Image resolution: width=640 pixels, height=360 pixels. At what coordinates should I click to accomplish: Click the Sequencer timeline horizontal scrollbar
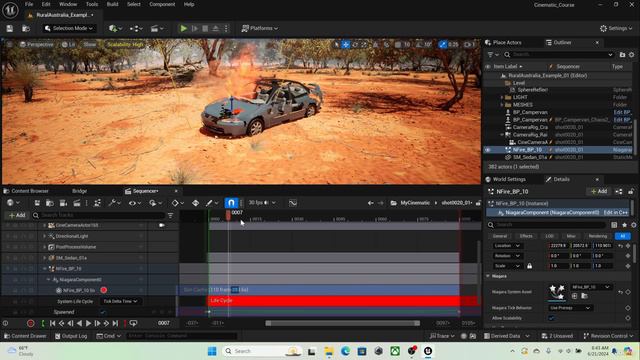(x=342, y=323)
